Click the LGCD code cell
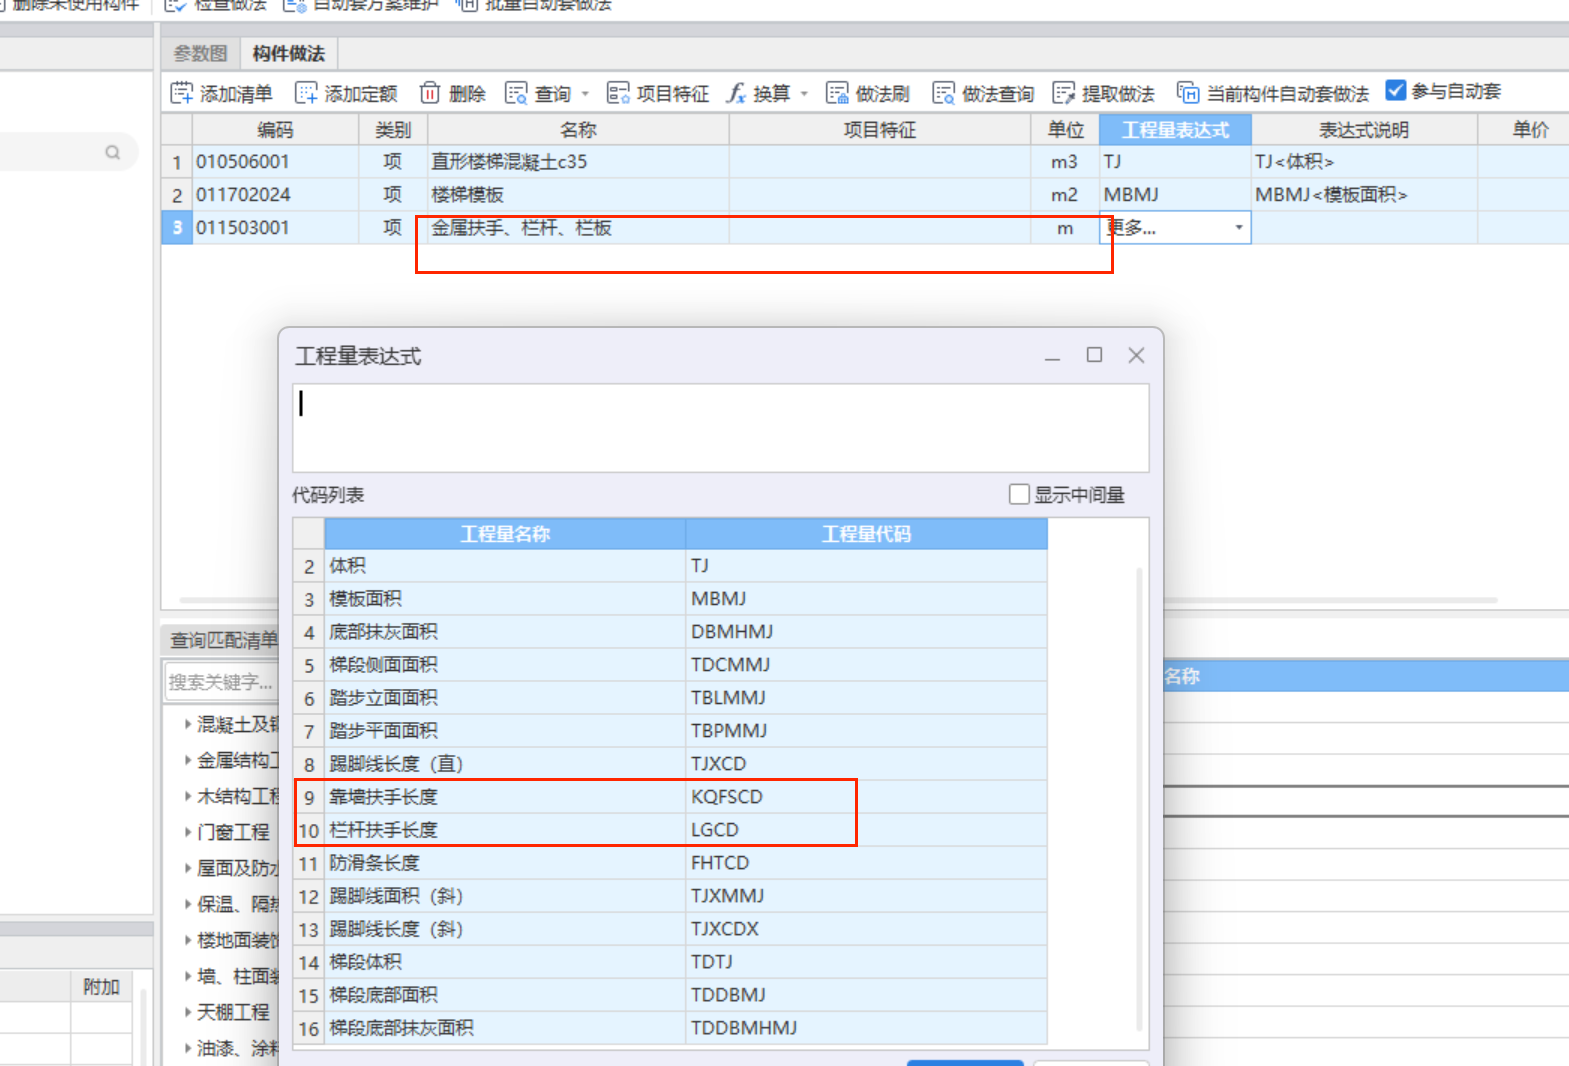 [866, 829]
